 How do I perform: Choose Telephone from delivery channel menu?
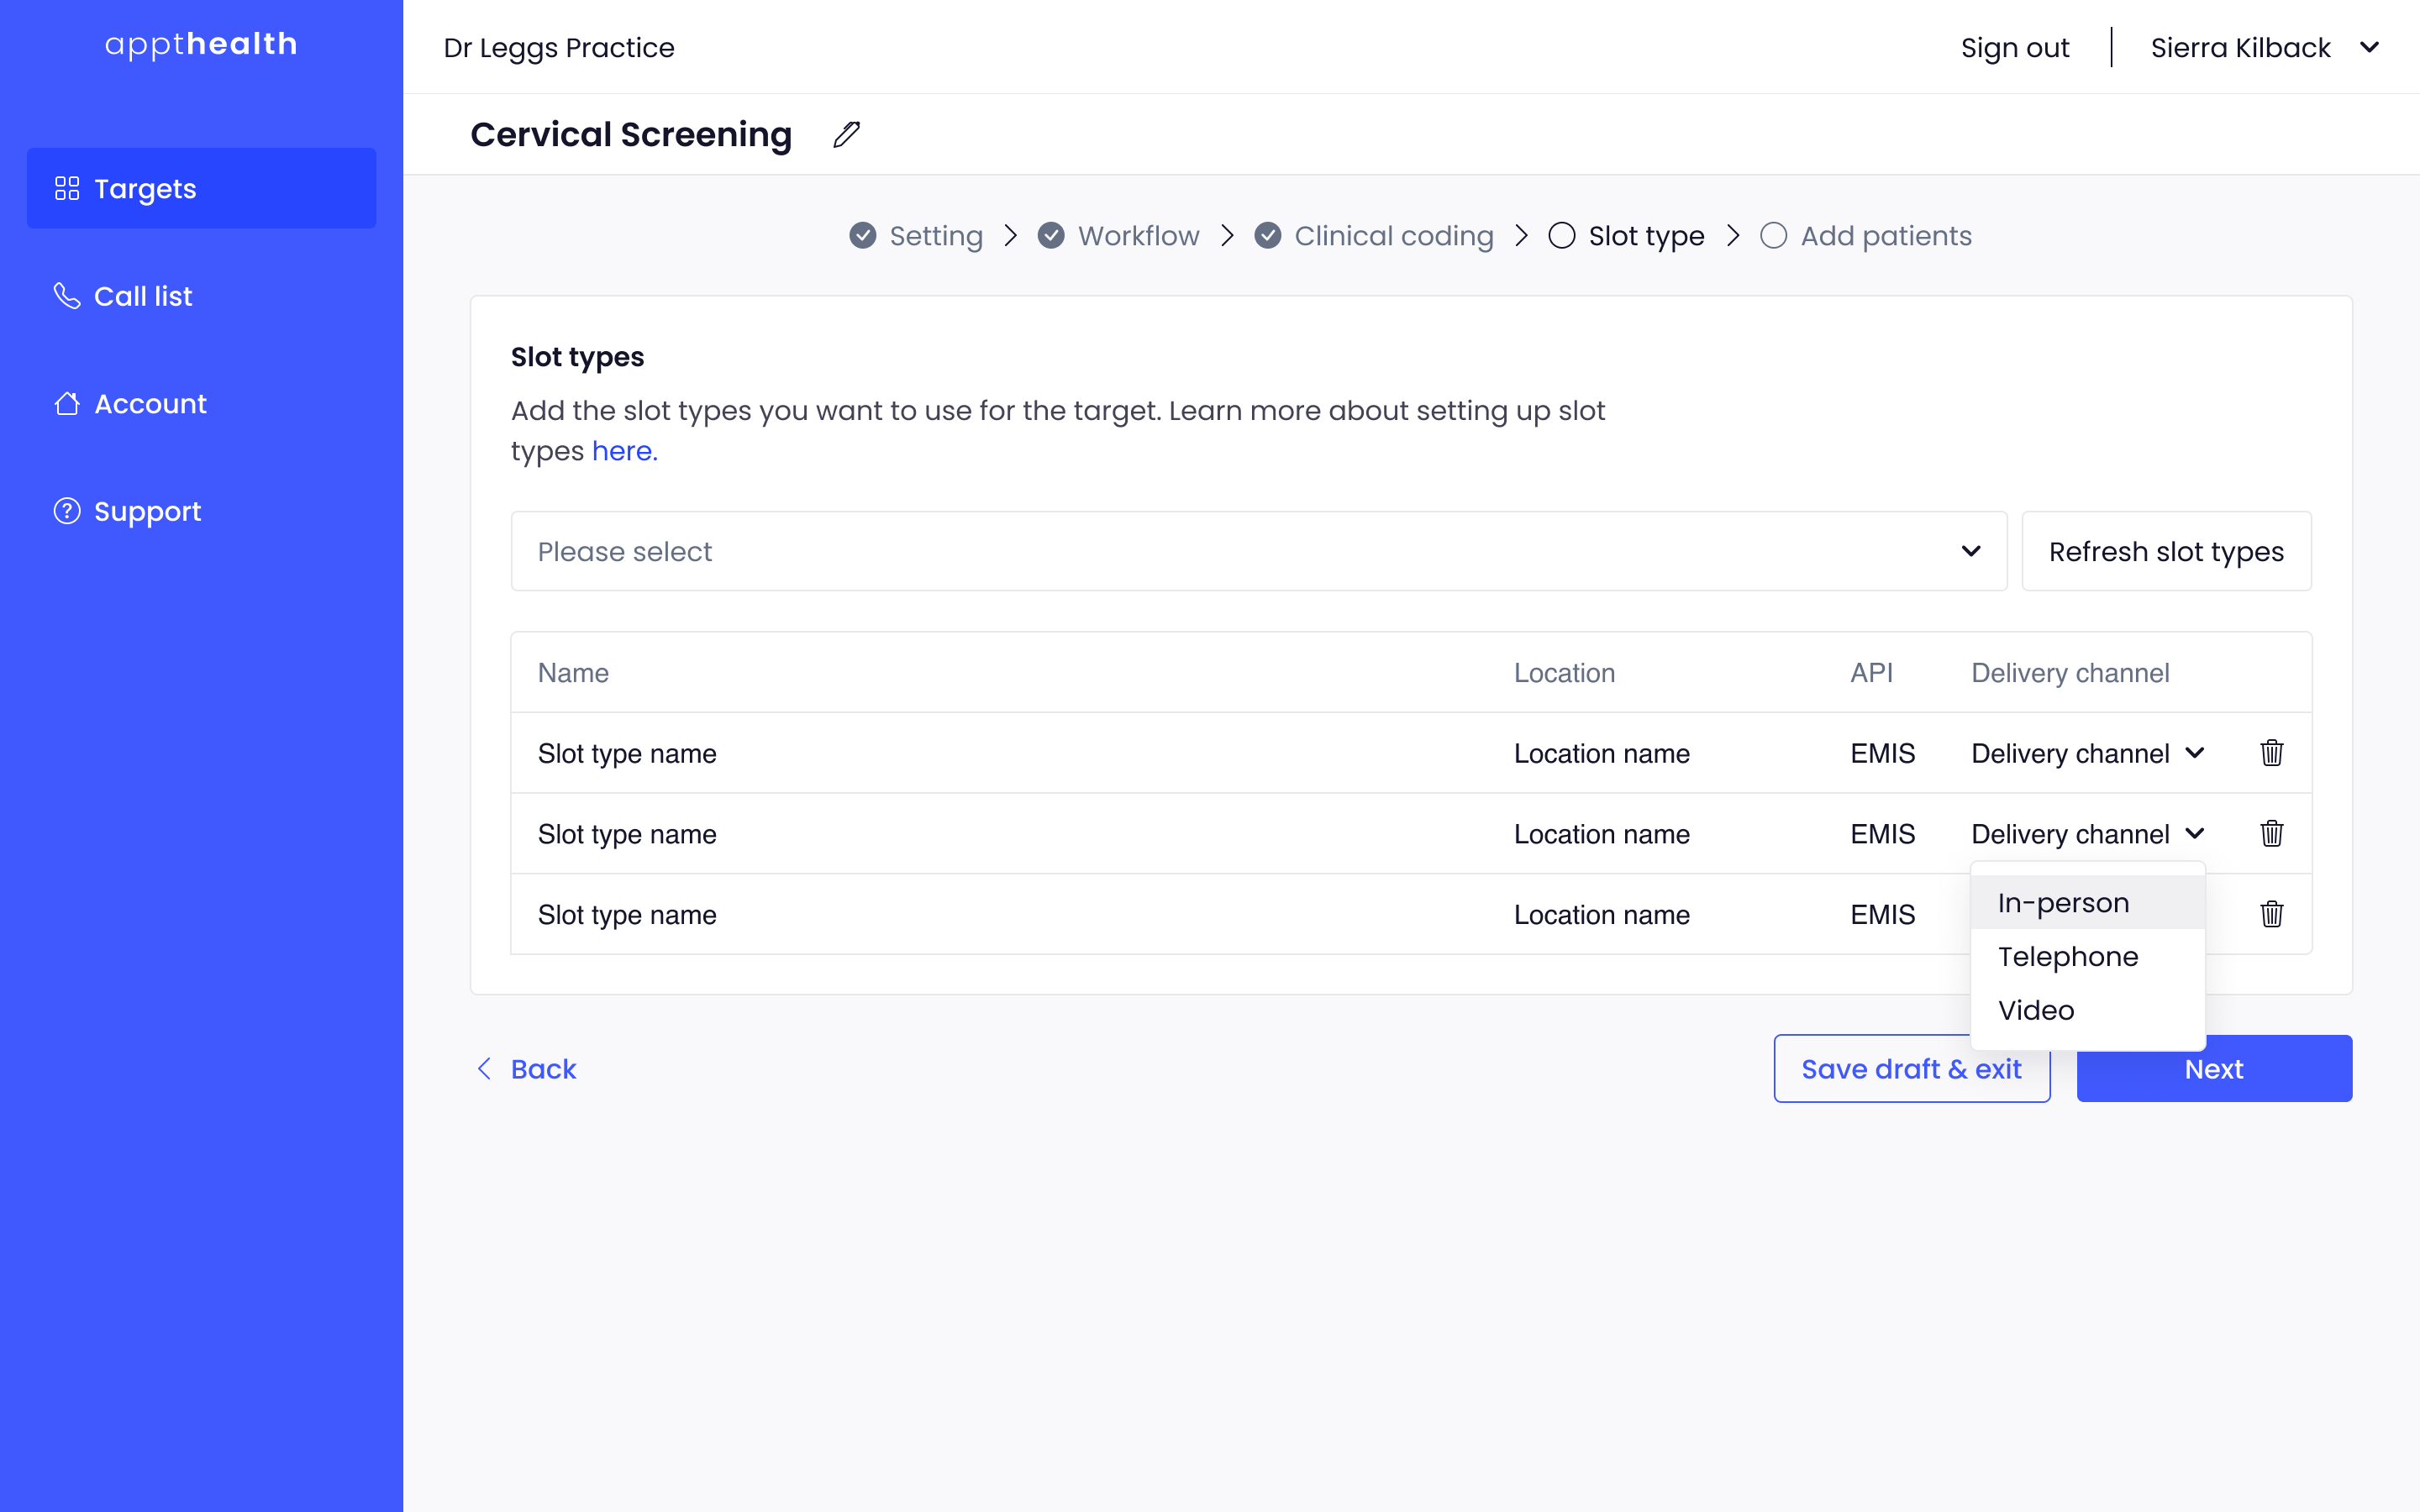(2067, 957)
